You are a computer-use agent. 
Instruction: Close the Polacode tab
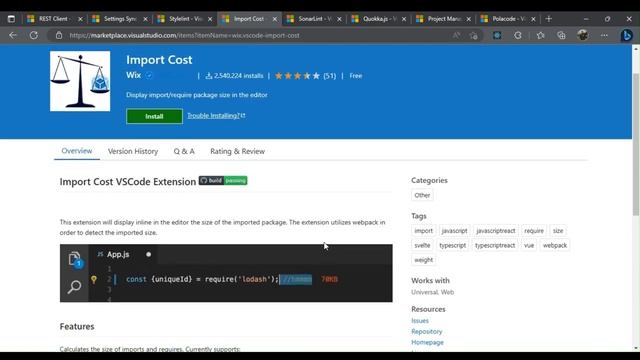pyautogui.click(x=533, y=19)
